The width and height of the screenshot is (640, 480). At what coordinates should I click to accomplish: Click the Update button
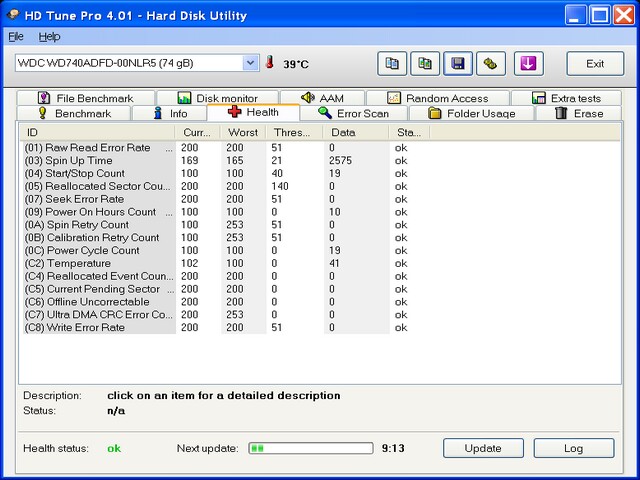[483, 448]
